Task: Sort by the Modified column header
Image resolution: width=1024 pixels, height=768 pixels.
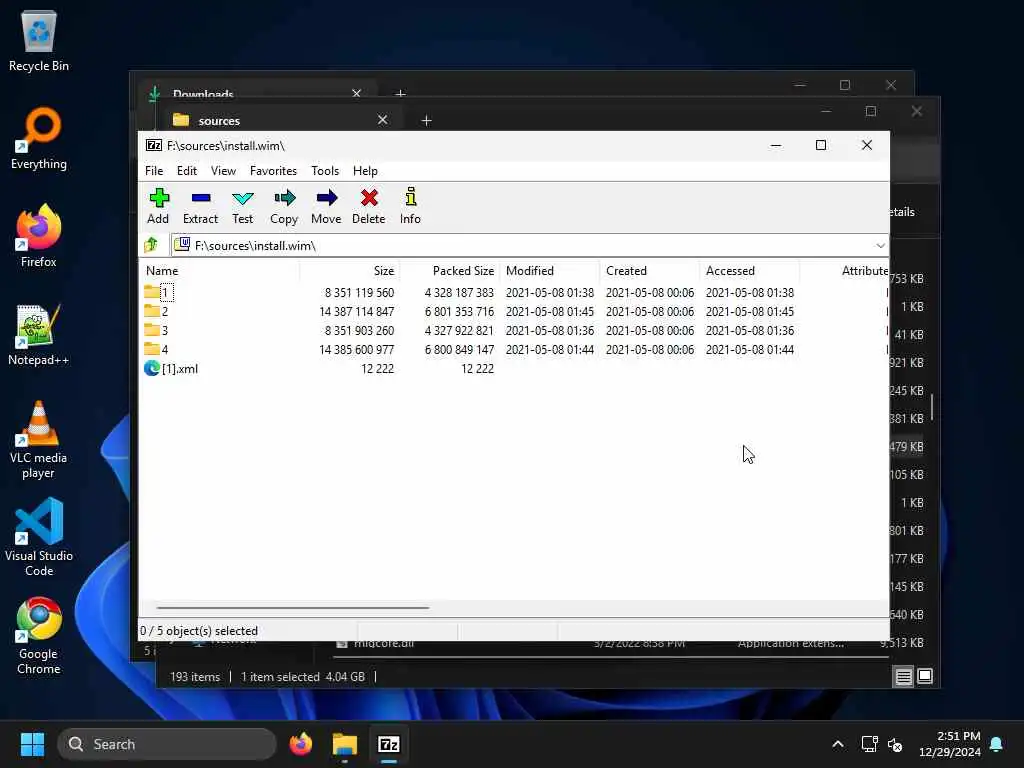Action: click(549, 270)
